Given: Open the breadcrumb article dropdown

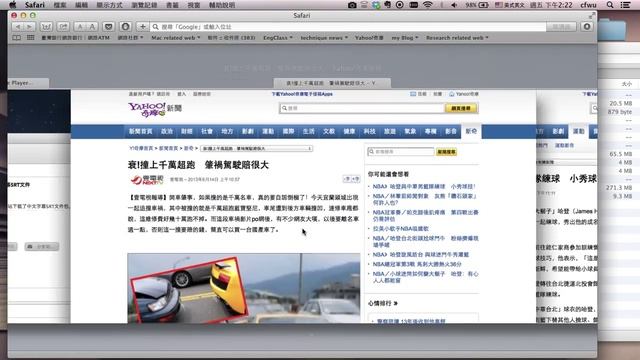Looking at the screenshot, I should [257, 148].
